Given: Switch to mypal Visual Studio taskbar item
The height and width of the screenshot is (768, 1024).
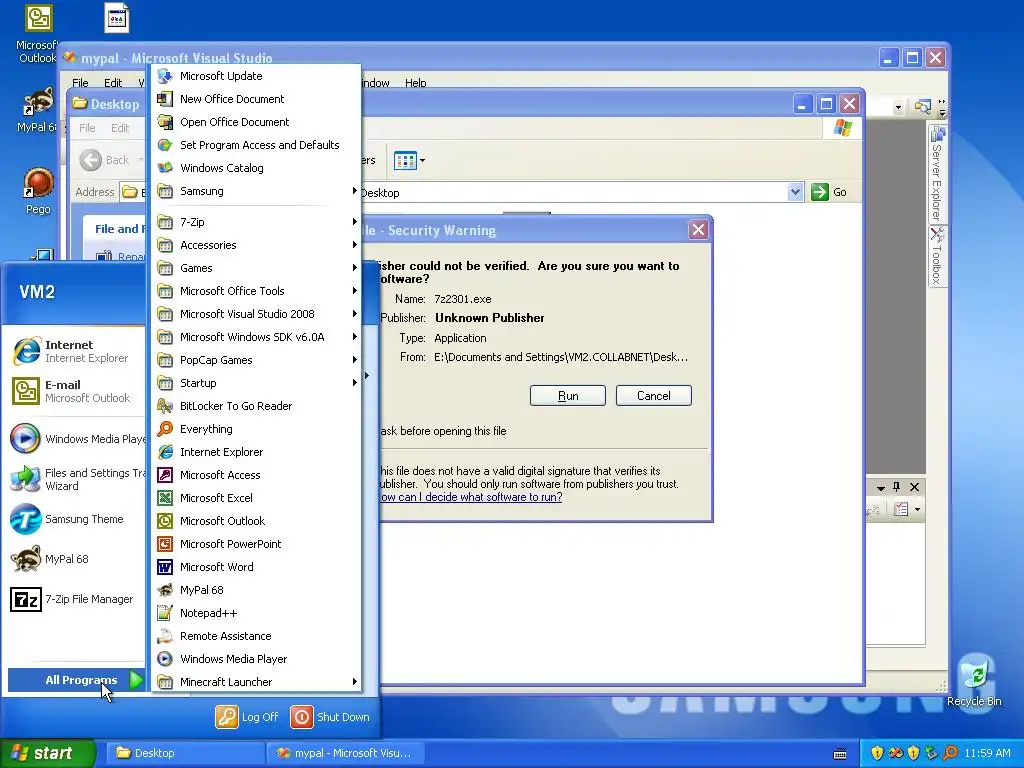Looking at the screenshot, I should pos(347,753).
